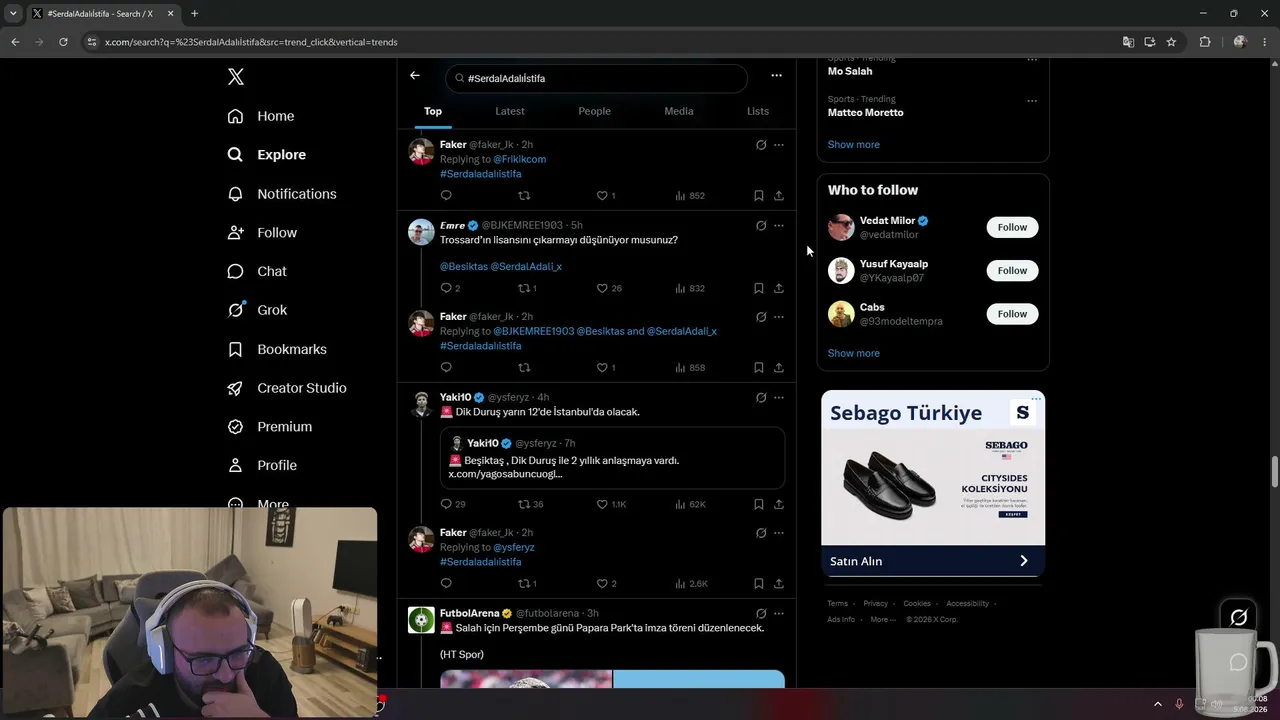Expand the footer More menu
Image resolution: width=1280 pixels, height=720 pixels.
[883, 620]
